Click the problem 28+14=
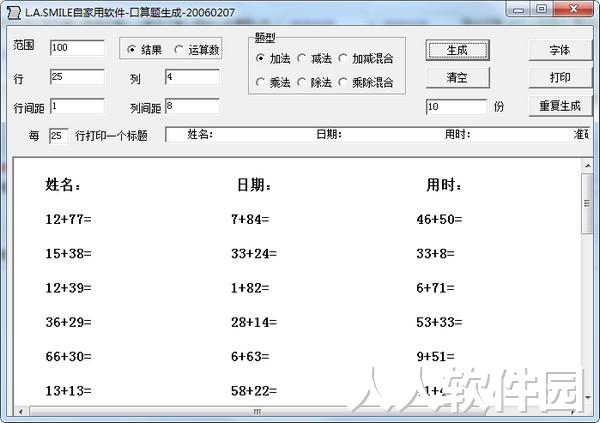Image resolution: width=600 pixels, height=423 pixels. point(254,322)
